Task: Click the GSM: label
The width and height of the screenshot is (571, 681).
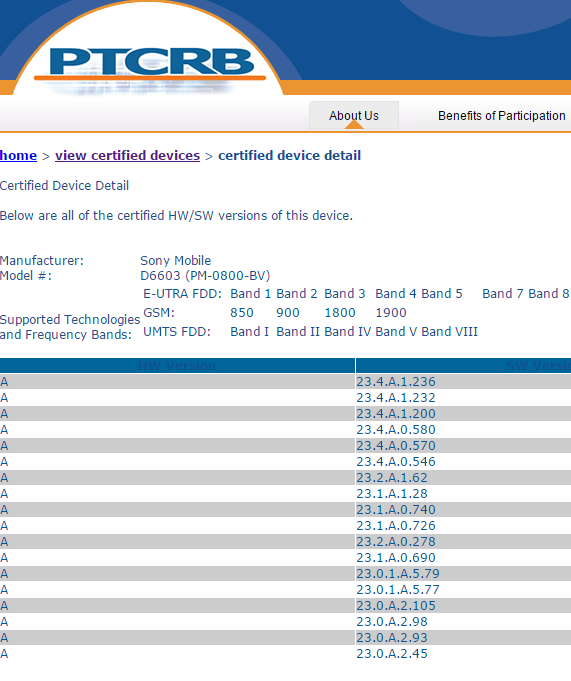Action: (x=159, y=313)
